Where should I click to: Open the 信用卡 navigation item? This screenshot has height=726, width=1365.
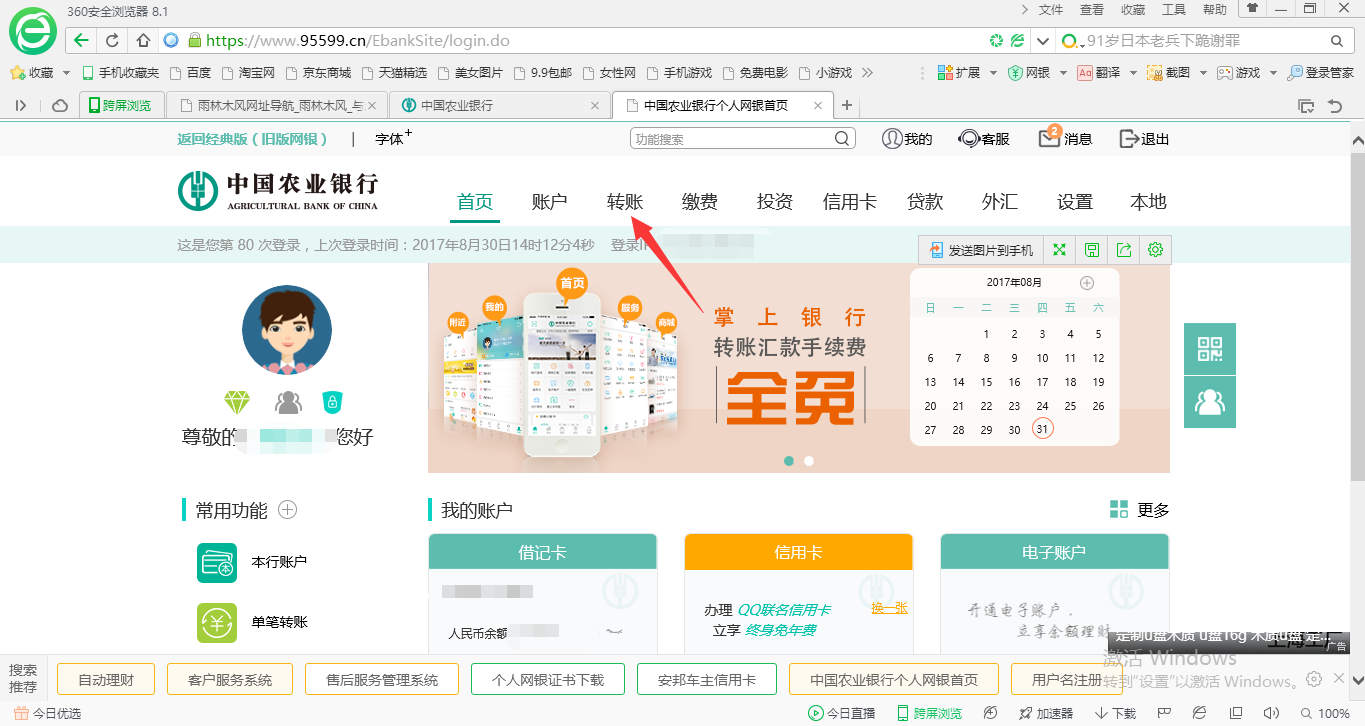click(x=850, y=202)
